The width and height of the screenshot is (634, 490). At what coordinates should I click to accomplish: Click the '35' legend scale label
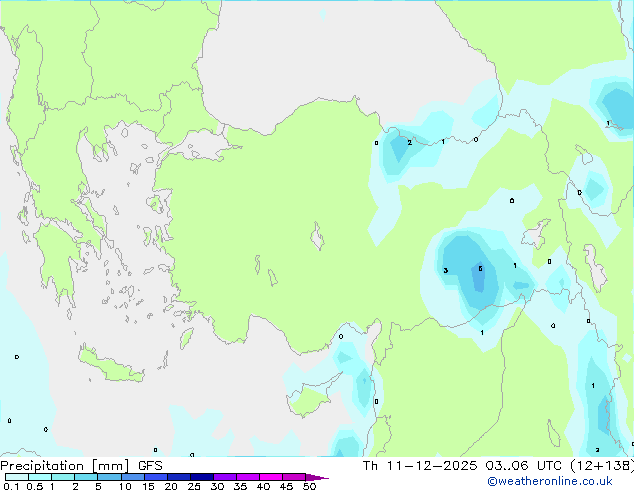tap(240, 486)
